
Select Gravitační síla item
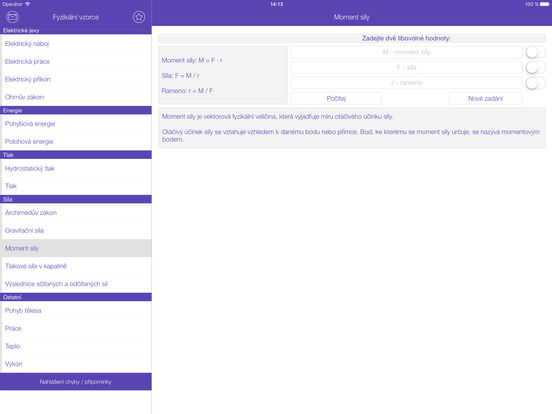coord(76,230)
